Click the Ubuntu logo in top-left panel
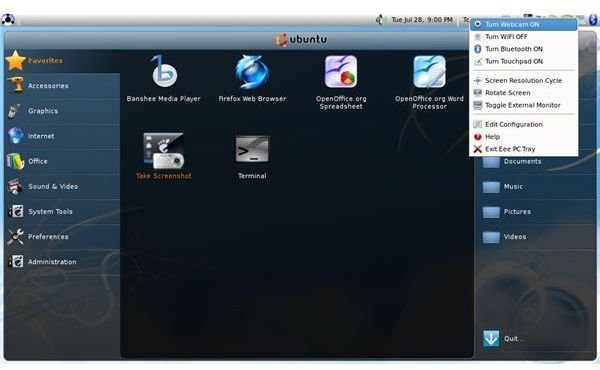 point(8,19)
